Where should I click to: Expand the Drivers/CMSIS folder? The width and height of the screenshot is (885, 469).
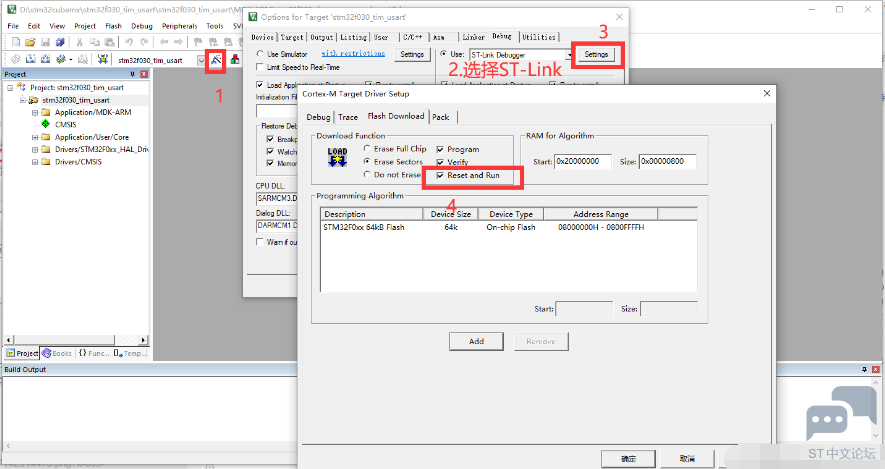click(x=35, y=162)
